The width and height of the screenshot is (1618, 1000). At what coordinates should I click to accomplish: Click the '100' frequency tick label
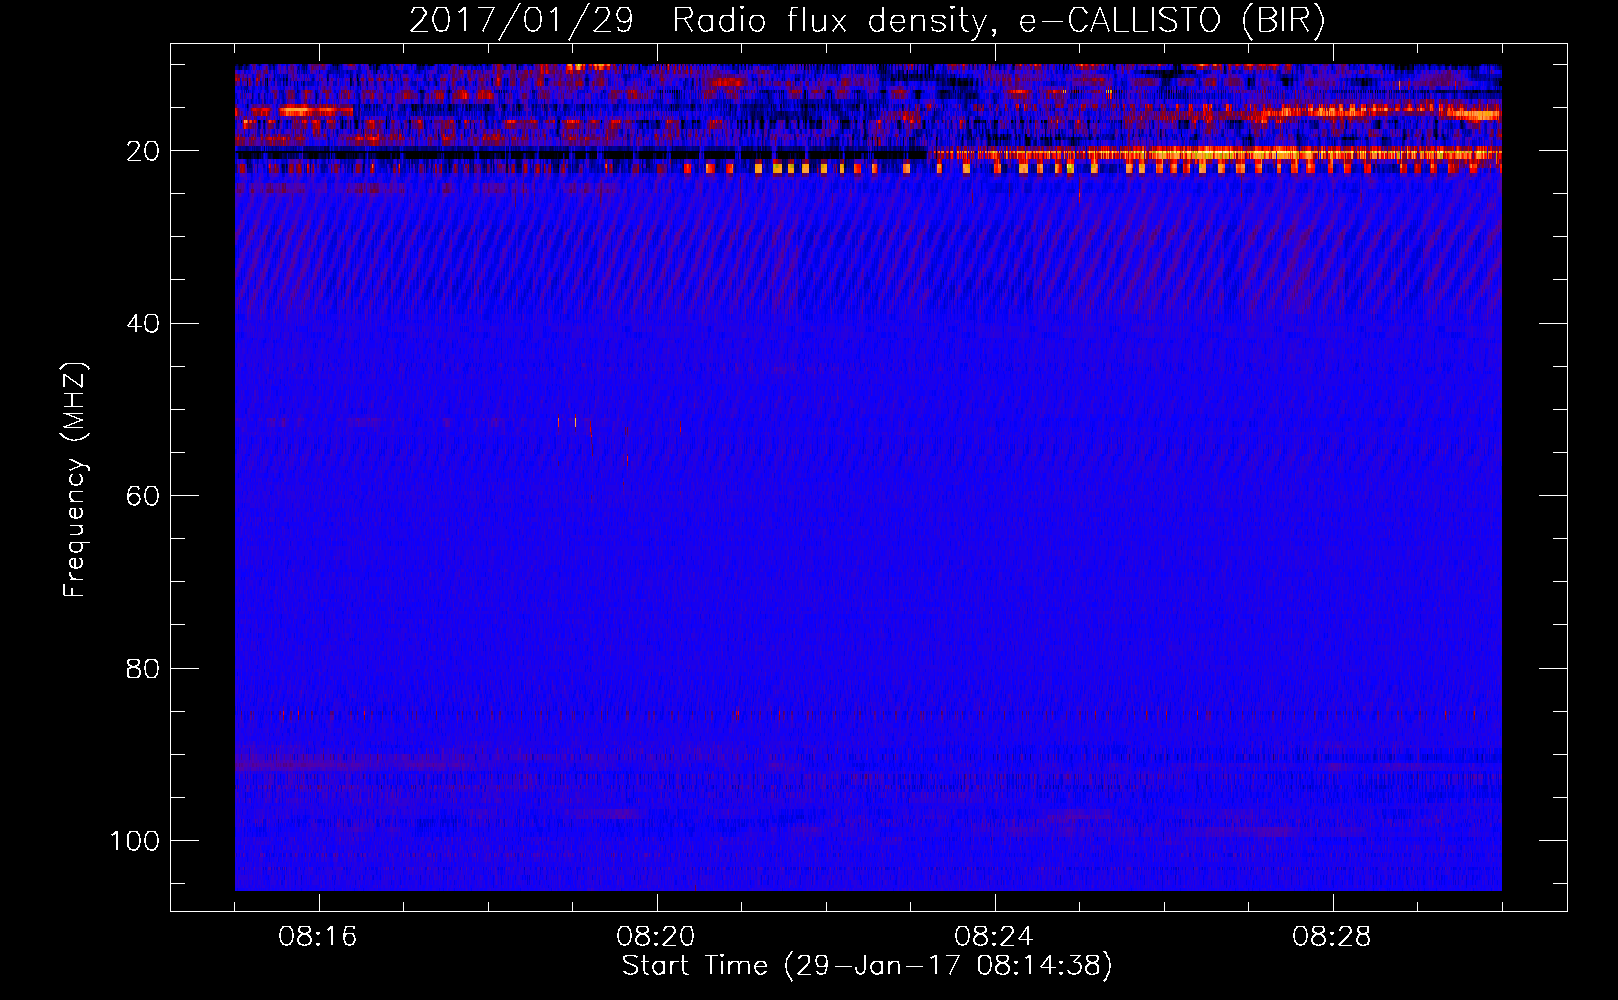coord(135,841)
